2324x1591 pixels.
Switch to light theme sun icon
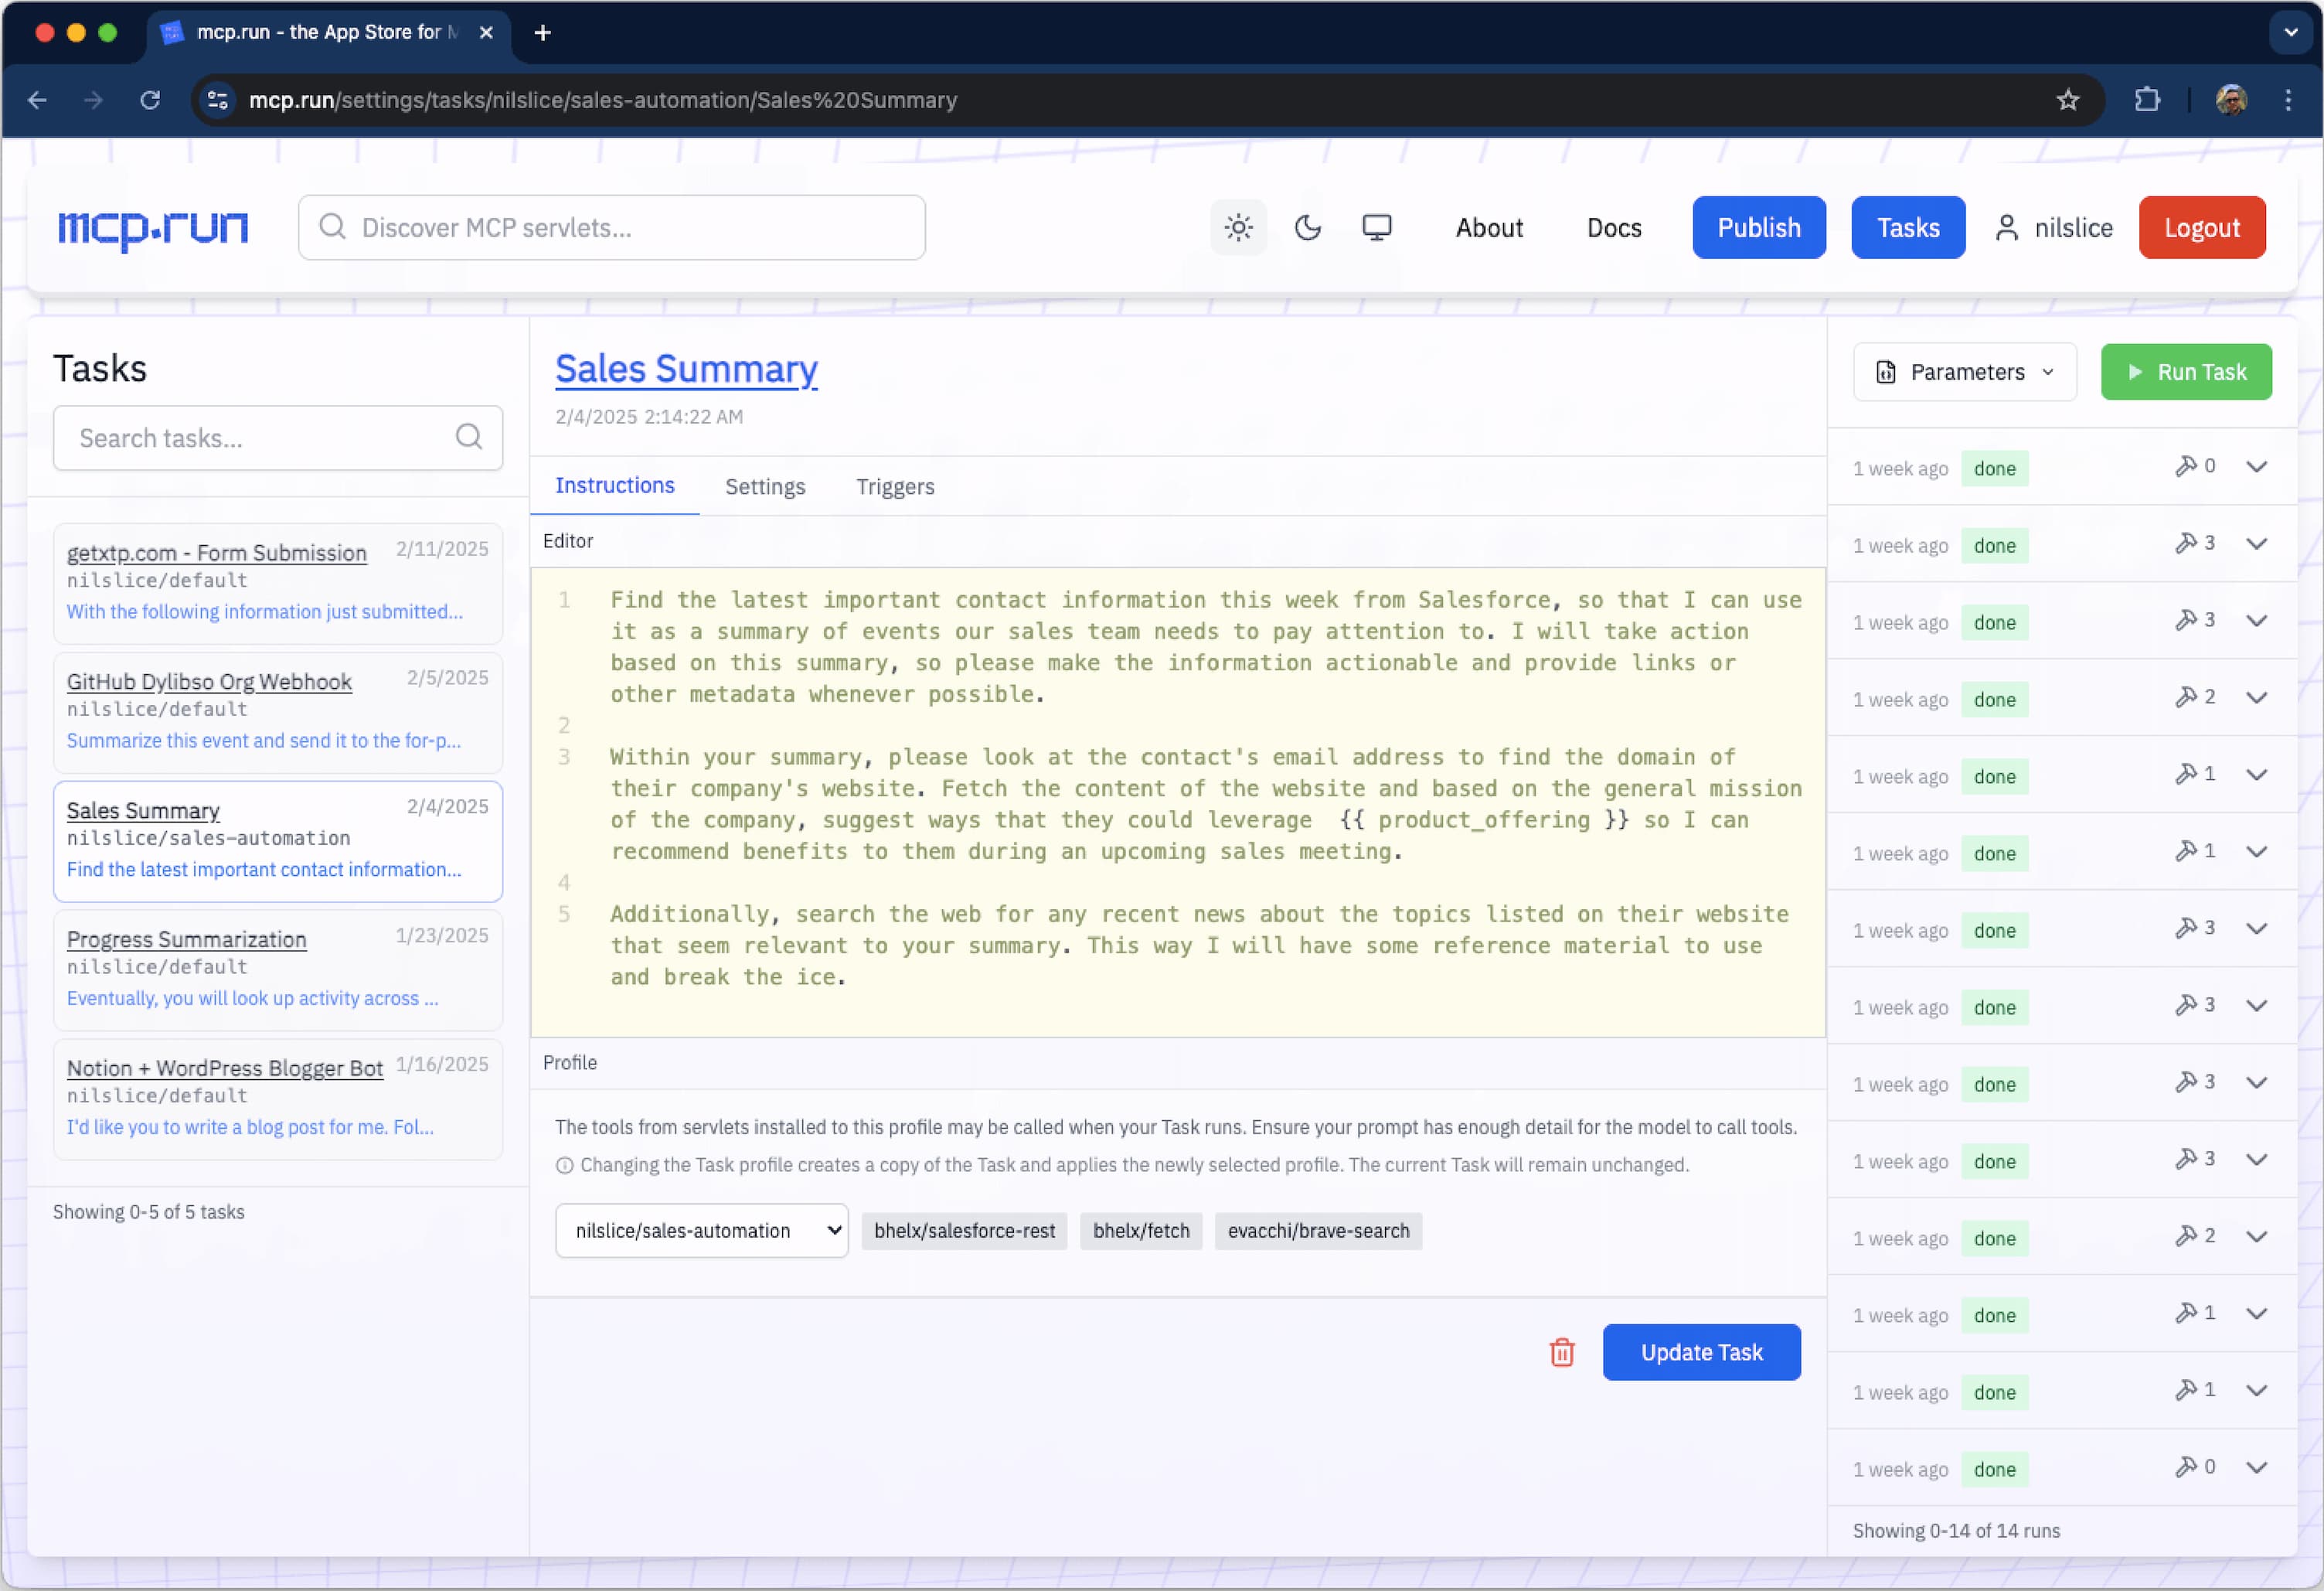1238,228
